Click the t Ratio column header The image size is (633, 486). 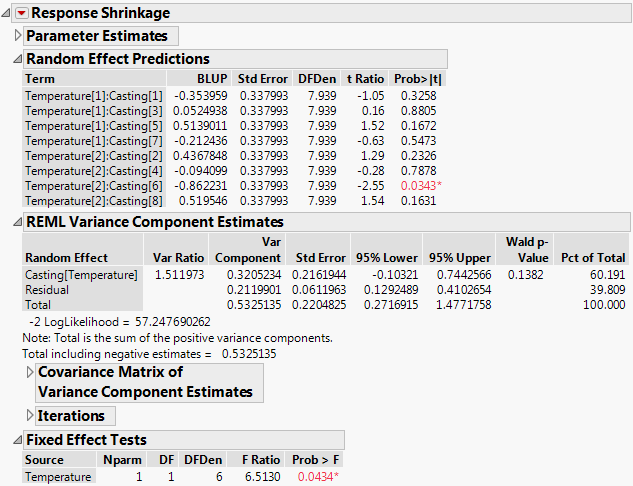click(x=364, y=79)
